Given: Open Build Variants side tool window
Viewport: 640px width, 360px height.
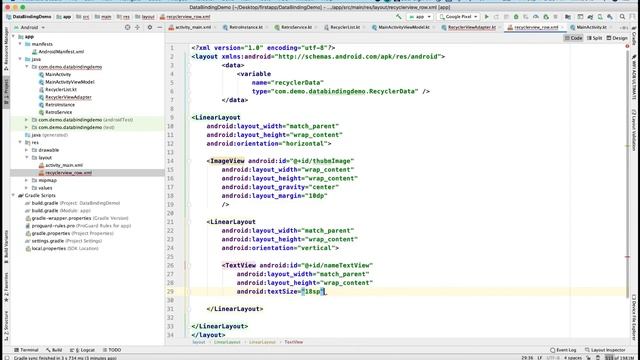Looking at the screenshot, I should click(6, 247).
